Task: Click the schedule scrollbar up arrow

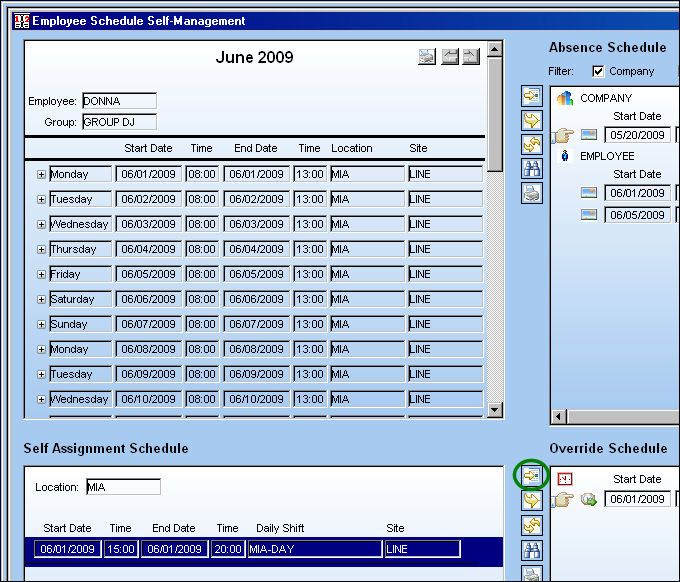Action: tap(495, 49)
